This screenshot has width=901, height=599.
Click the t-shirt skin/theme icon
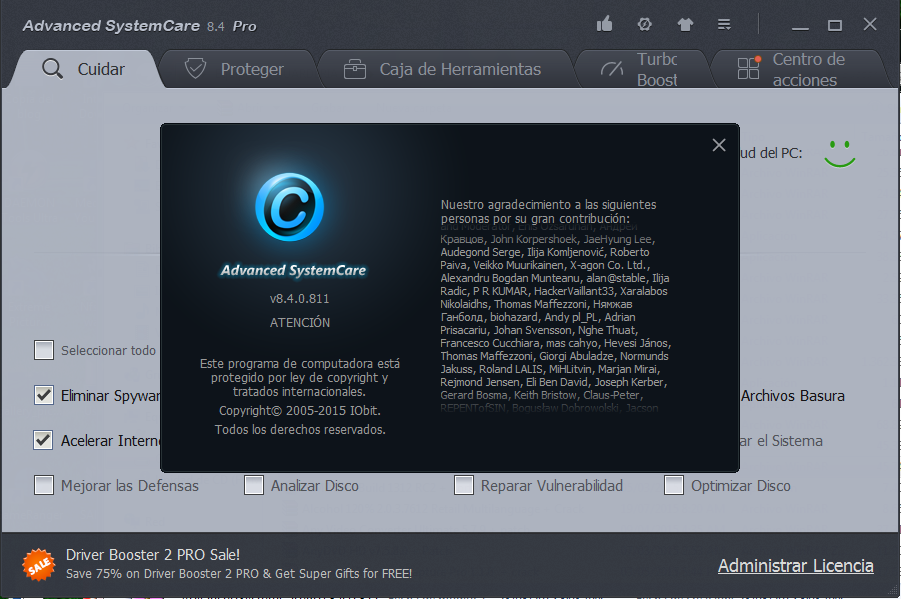684,23
